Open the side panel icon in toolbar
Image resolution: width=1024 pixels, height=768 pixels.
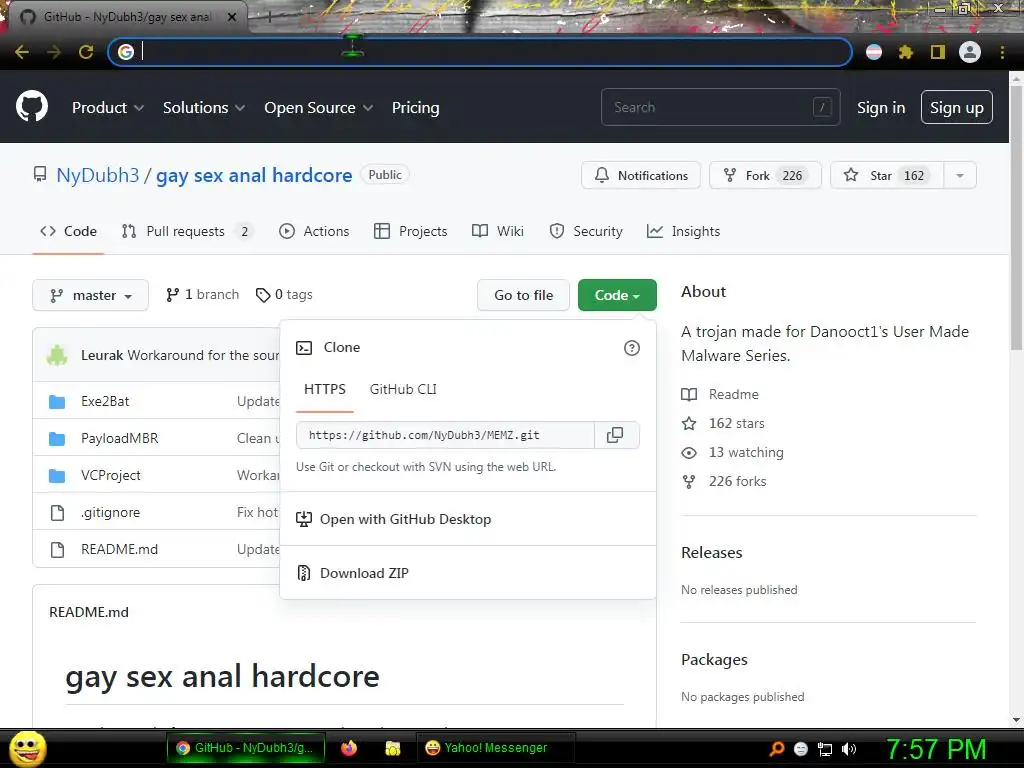pos(938,52)
